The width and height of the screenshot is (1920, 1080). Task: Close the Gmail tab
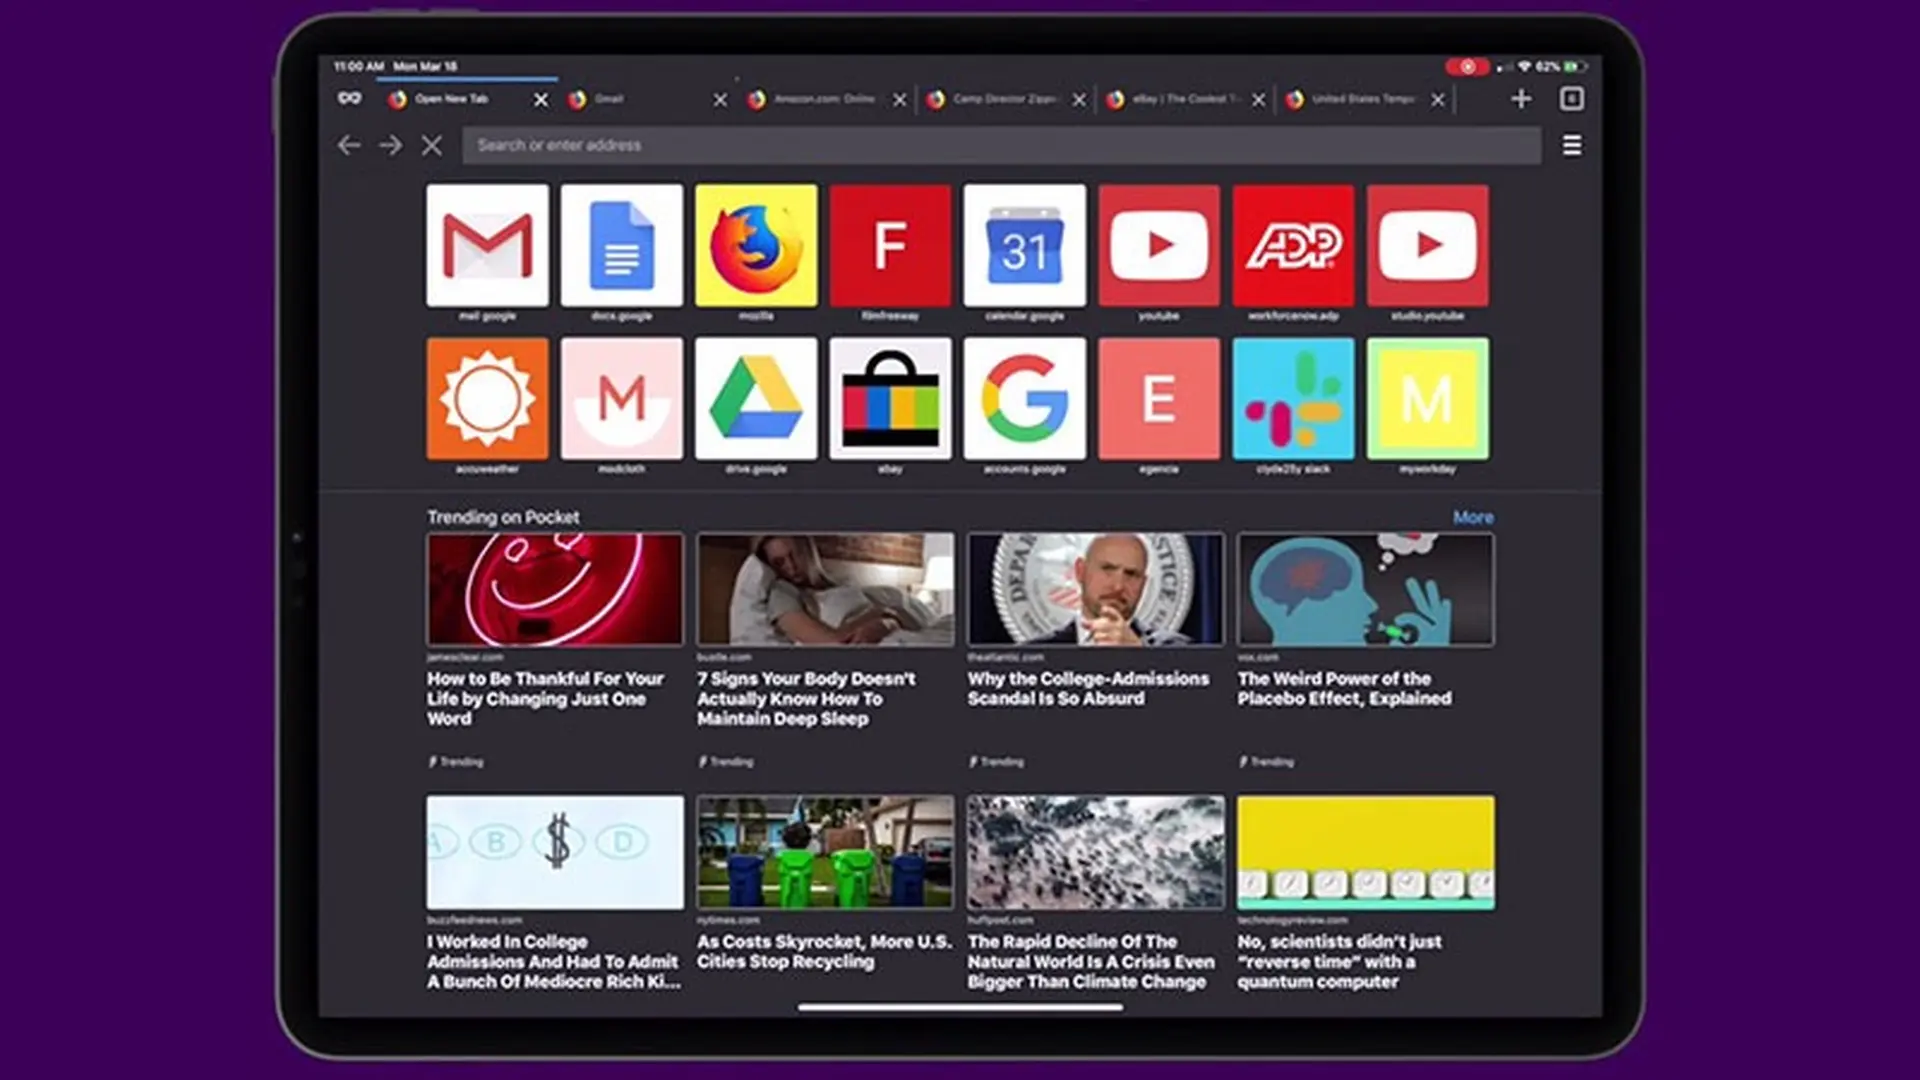point(720,100)
